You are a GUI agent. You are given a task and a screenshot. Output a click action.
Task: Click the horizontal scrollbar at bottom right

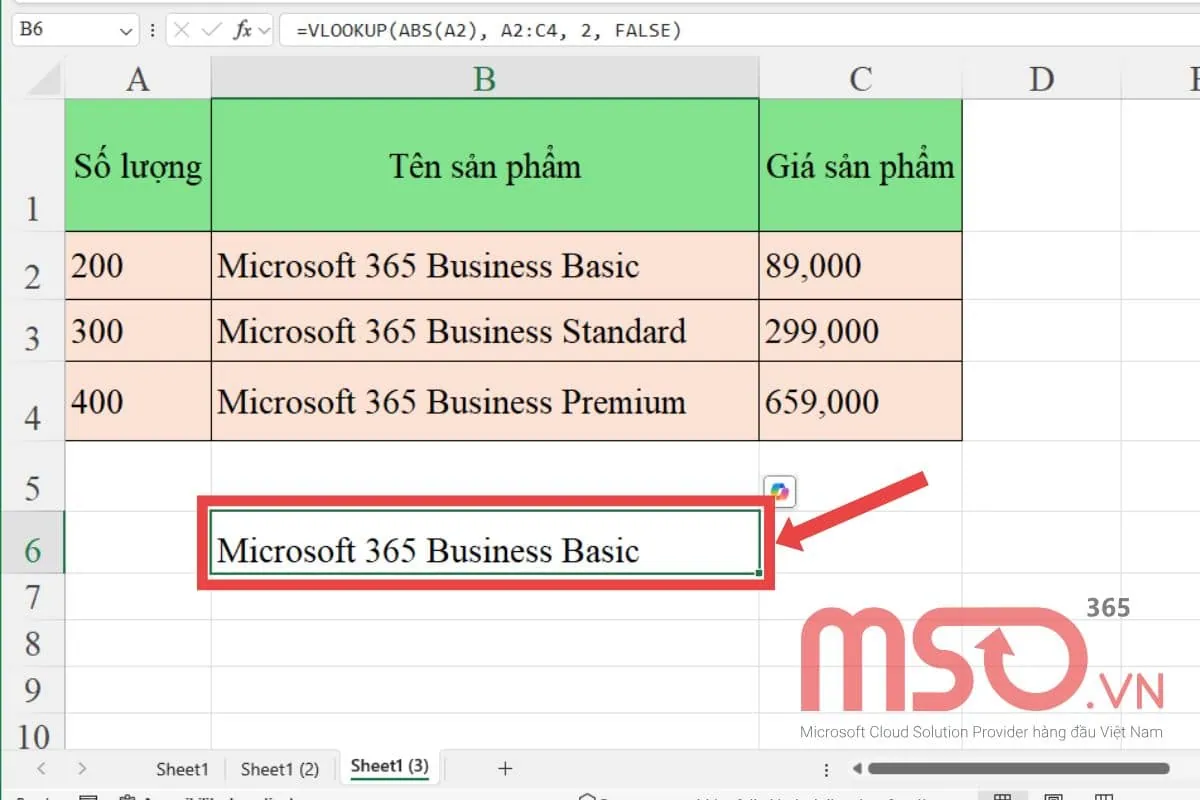pos(1020,769)
